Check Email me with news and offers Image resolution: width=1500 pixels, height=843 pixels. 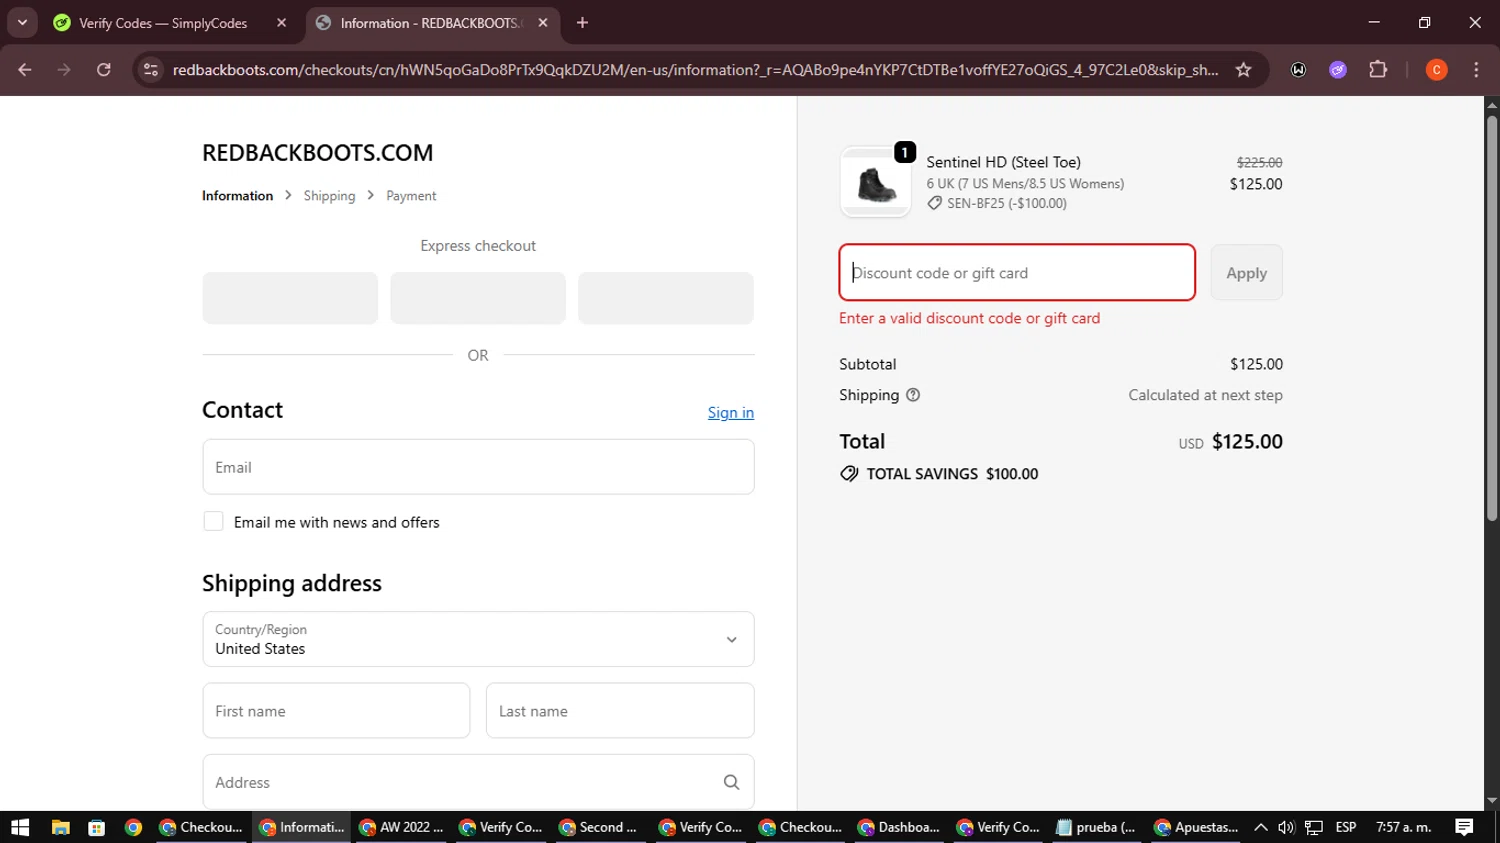pos(213,521)
